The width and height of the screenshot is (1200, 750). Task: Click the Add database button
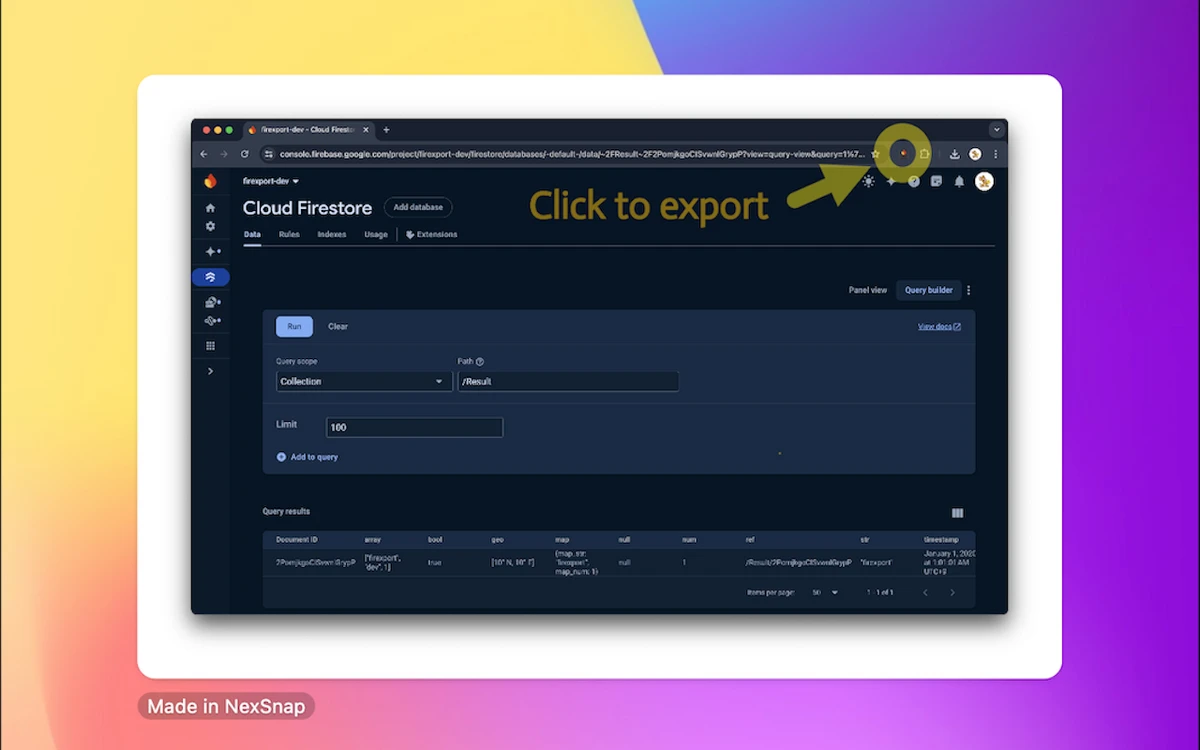coord(418,207)
